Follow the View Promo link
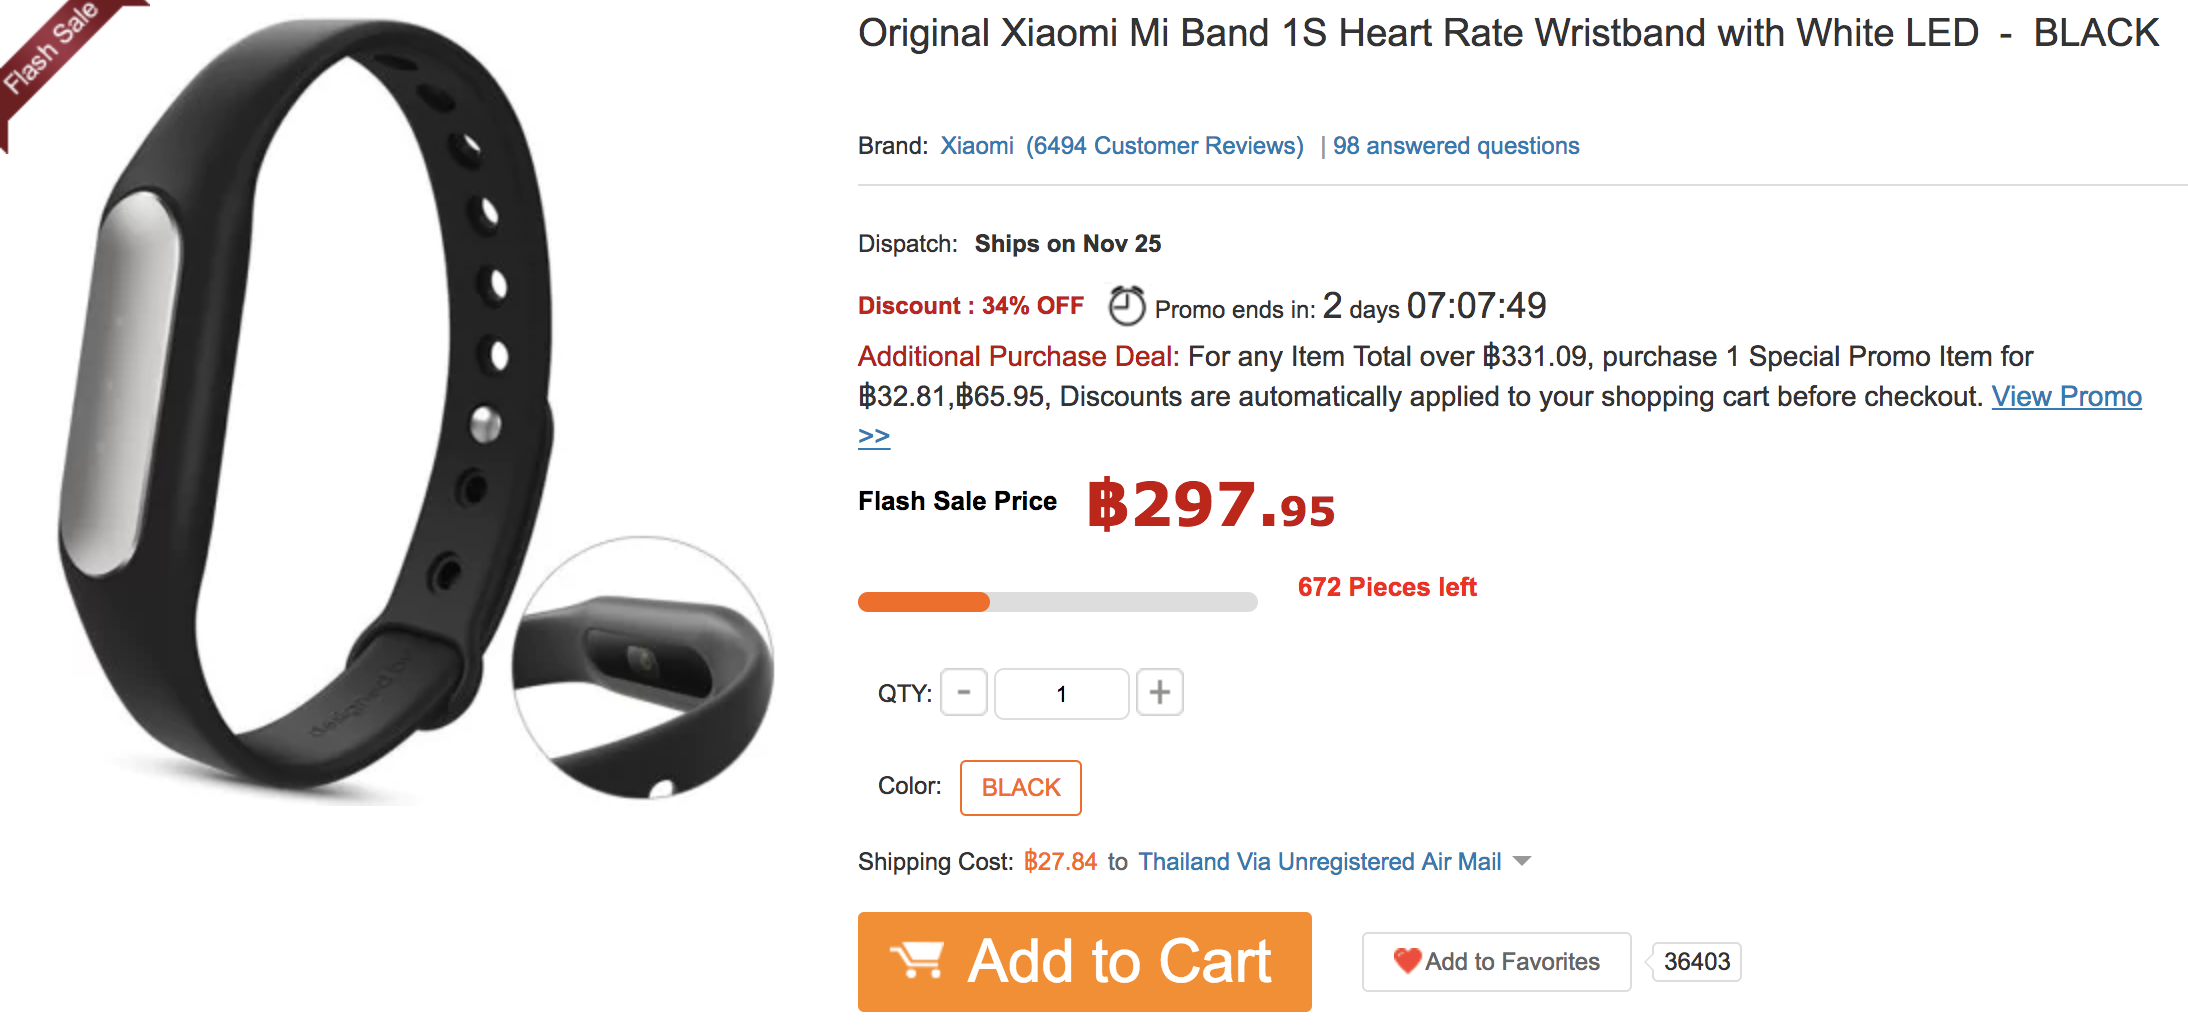The width and height of the screenshot is (2188, 1032). (2066, 397)
